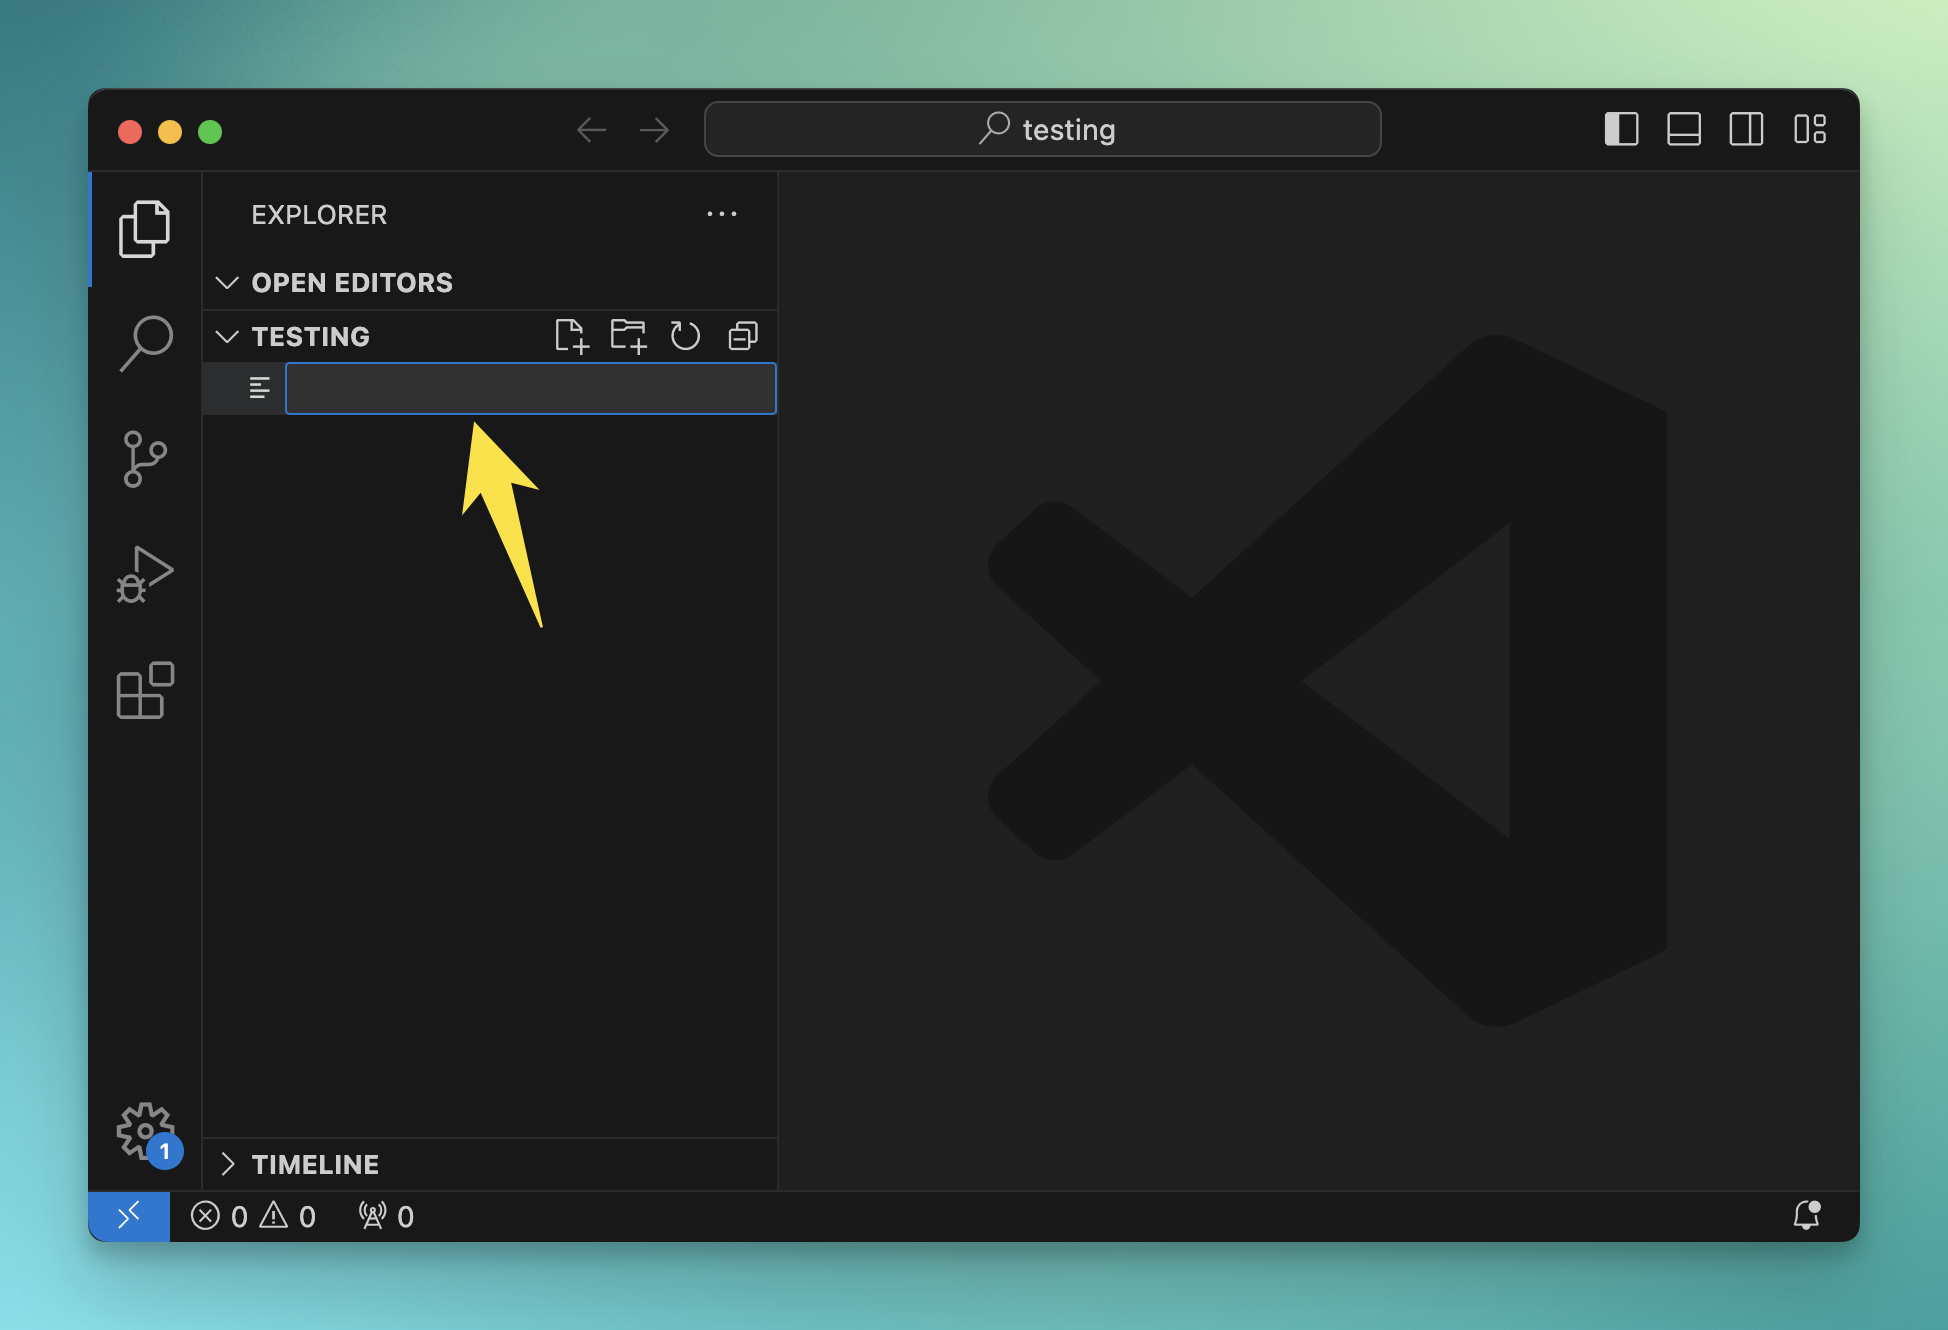Click the New Folder icon
This screenshot has width=1948, height=1330.
628,336
